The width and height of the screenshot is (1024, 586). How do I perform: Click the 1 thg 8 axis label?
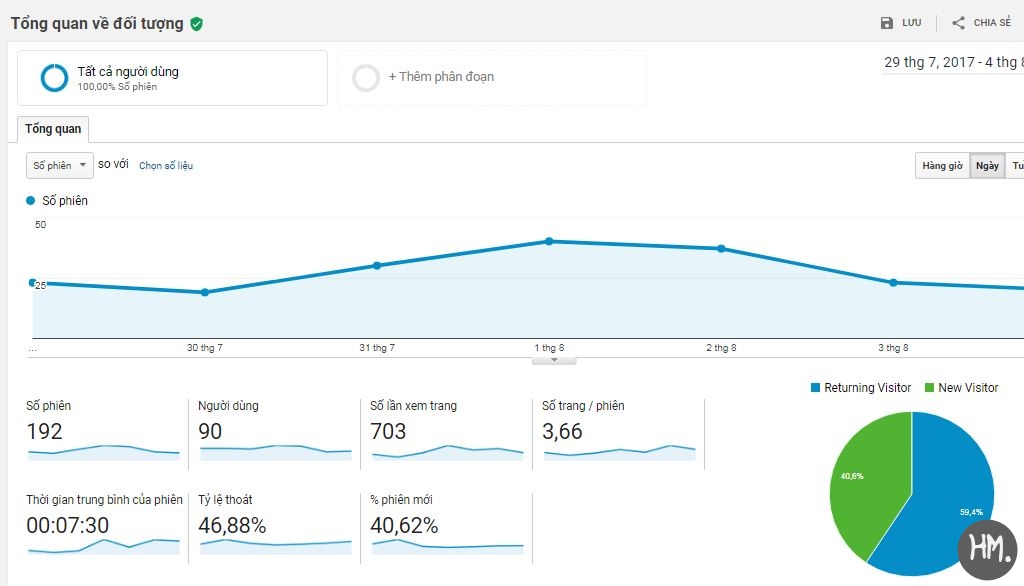pyautogui.click(x=549, y=348)
